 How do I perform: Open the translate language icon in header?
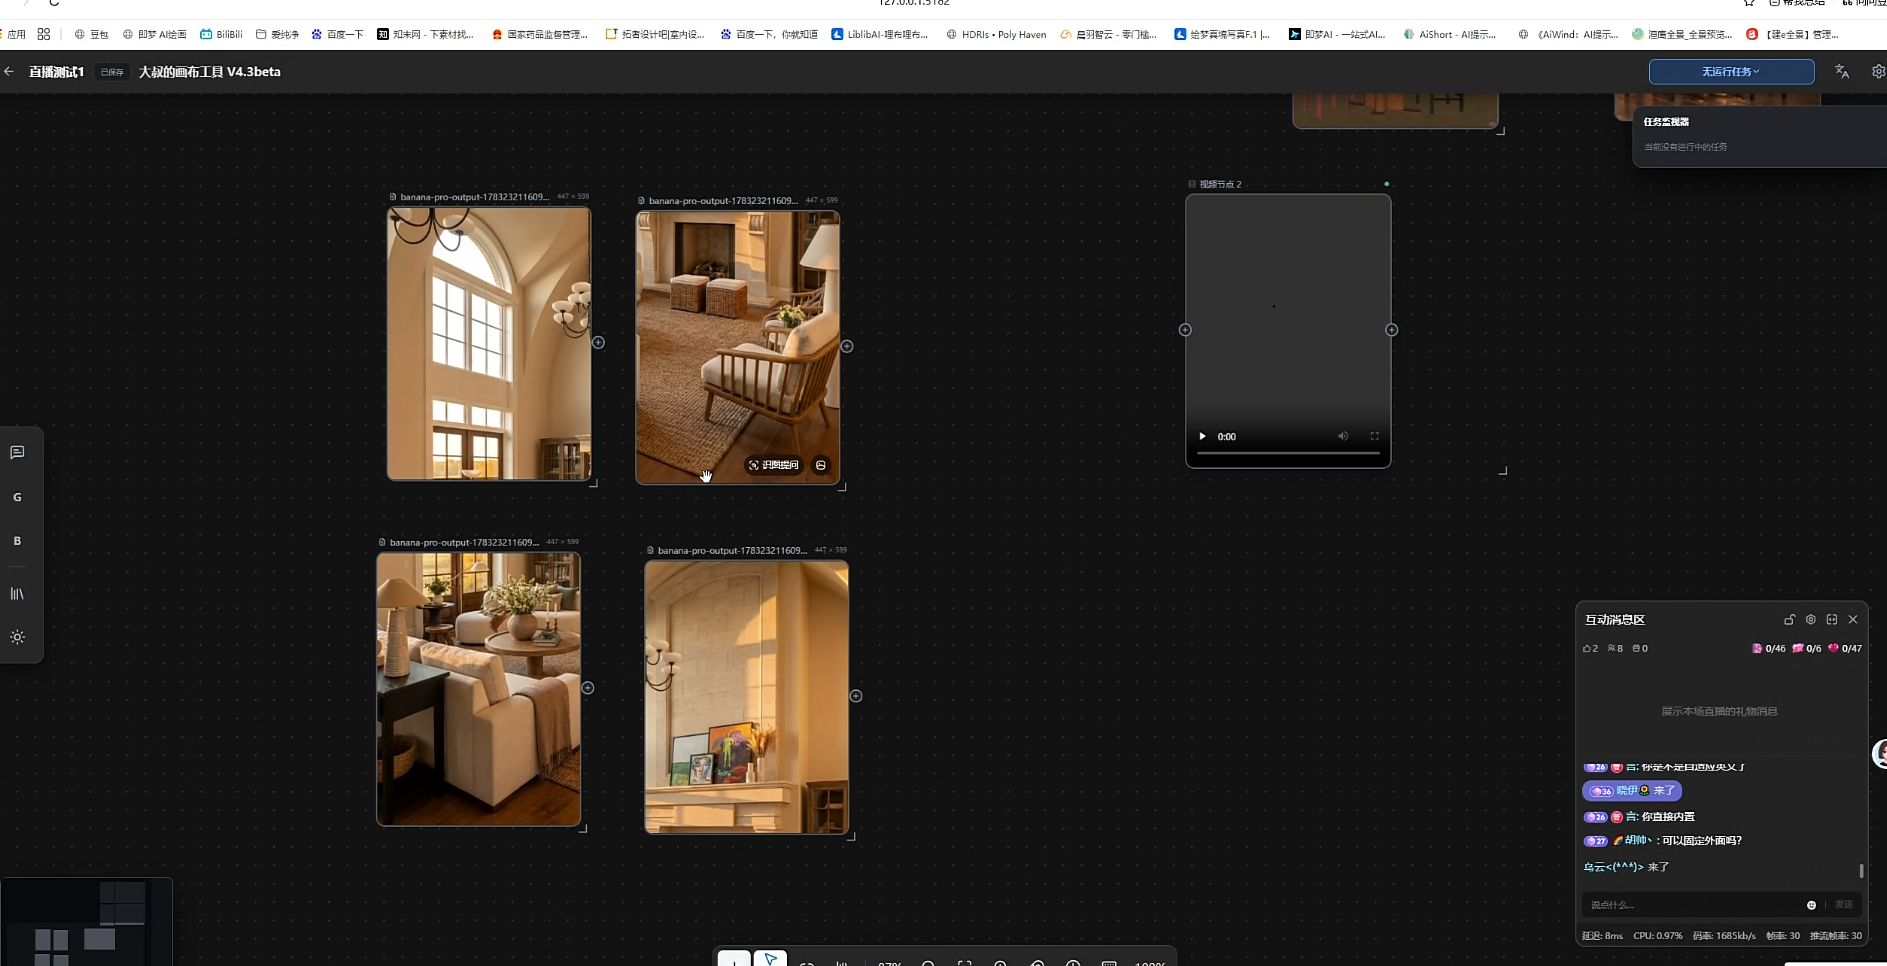[1842, 72]
